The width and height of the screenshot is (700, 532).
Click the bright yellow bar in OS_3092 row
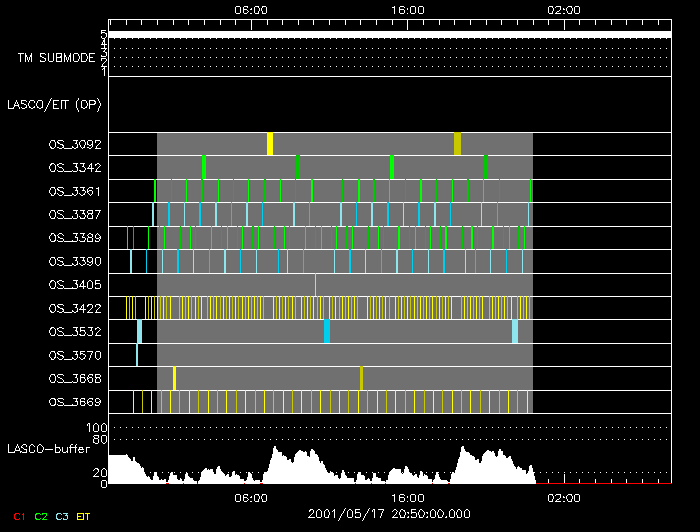coord(270,144)
